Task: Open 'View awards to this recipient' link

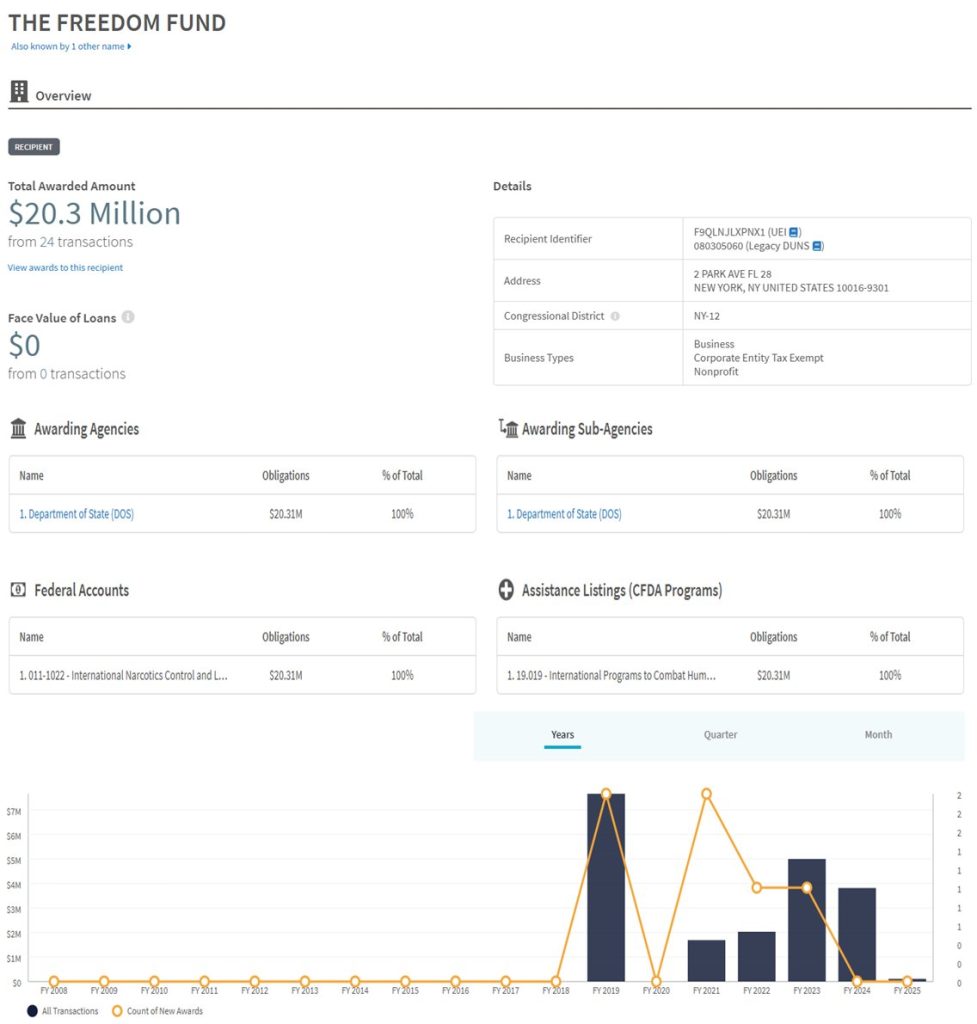Action: 65,268
